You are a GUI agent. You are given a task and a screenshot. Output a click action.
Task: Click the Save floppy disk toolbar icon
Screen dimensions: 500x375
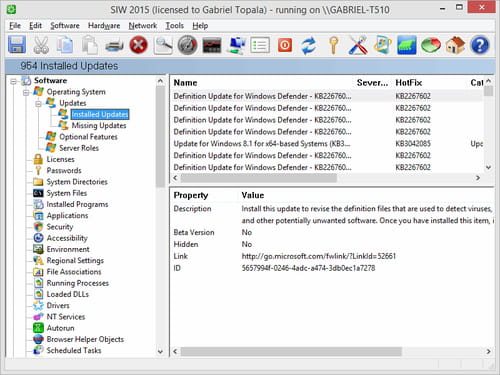click(17, 45)
